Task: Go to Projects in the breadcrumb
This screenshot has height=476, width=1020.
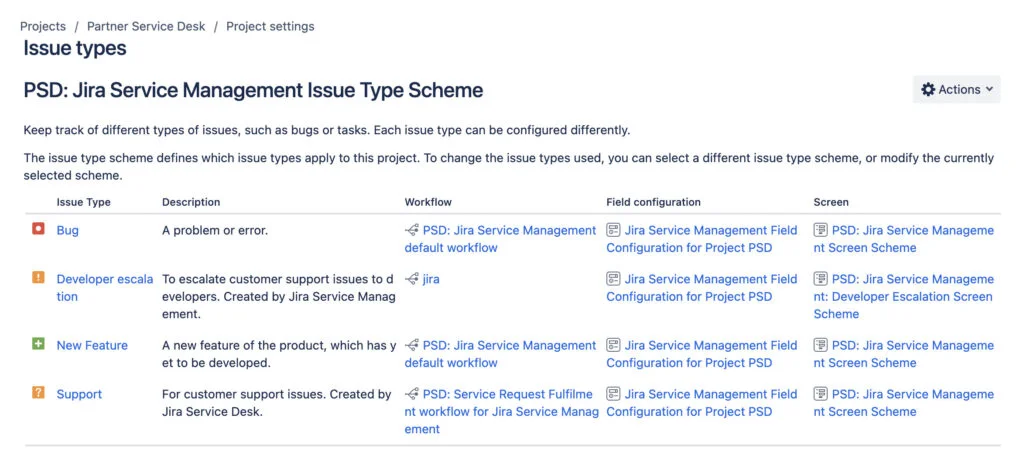Action: tap(43, 27)
